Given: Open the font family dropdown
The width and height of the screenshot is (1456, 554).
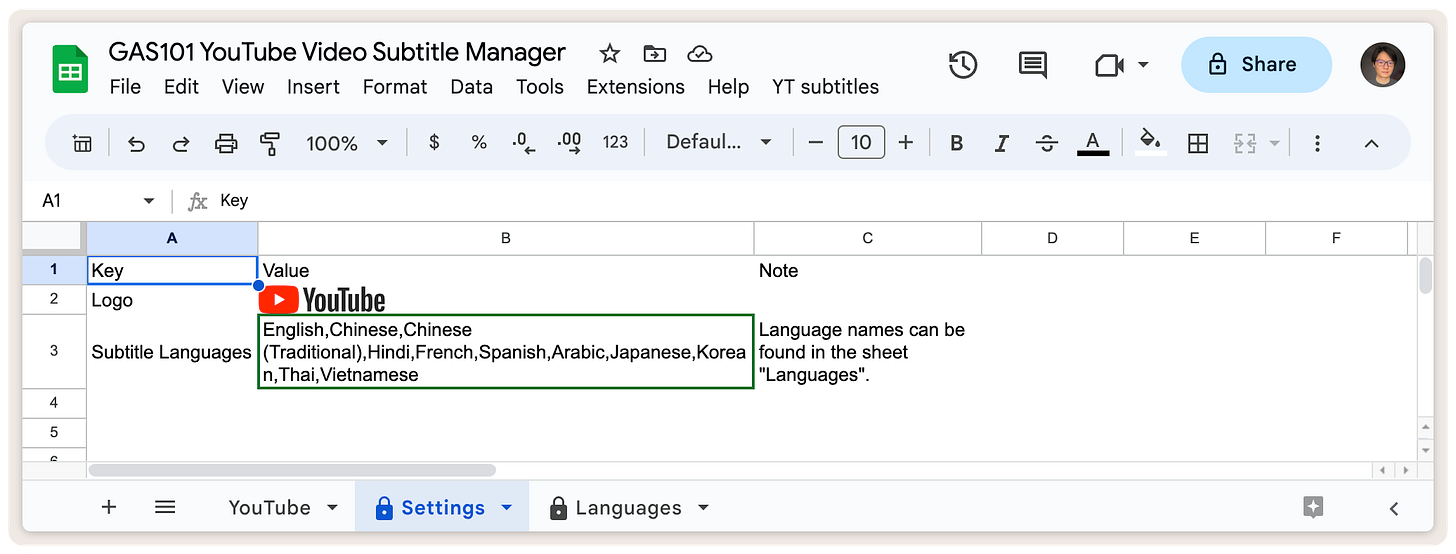Looking at the screenshot, I should (719, 142).
